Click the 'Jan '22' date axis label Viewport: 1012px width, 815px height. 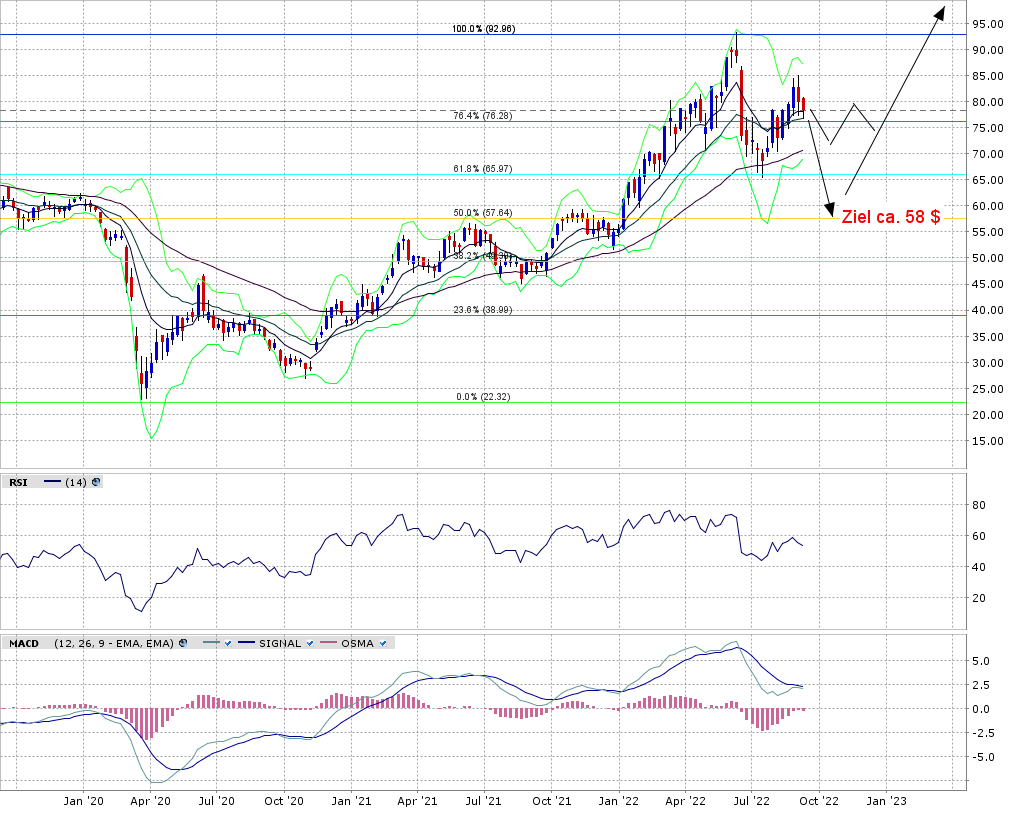(619, 801)
